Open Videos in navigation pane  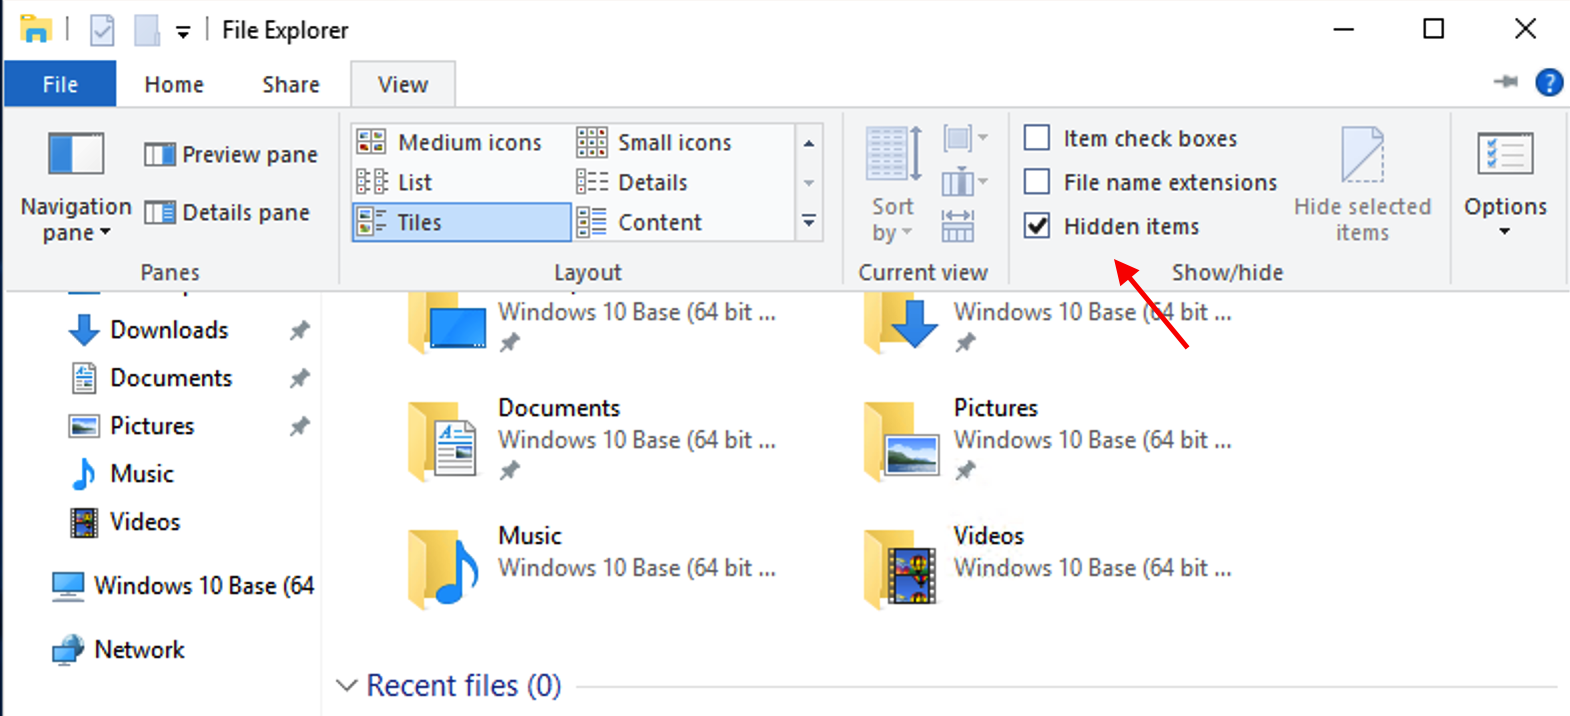145,522
